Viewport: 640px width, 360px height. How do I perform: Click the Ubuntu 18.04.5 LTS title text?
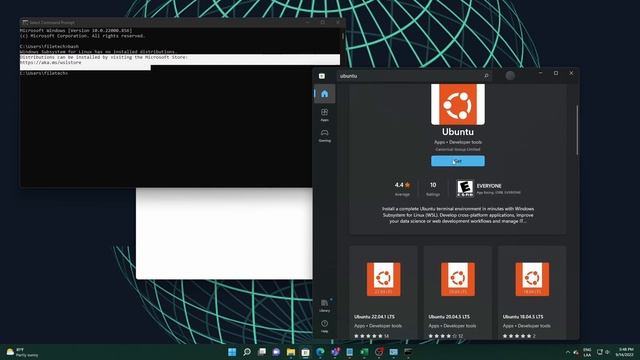click(523, 317)
